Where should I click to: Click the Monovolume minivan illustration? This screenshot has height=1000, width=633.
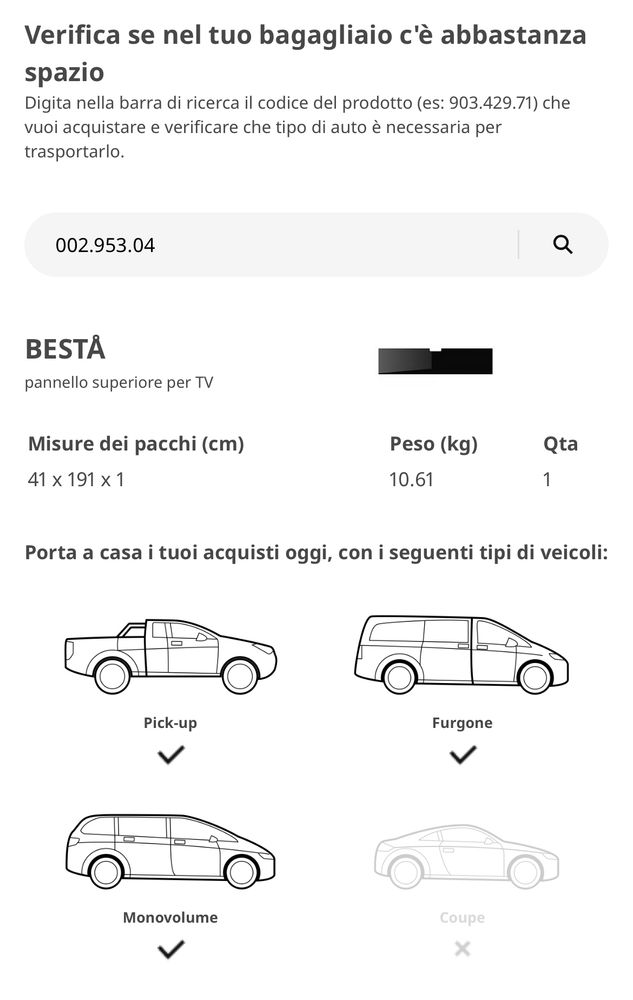pos(170,850)
